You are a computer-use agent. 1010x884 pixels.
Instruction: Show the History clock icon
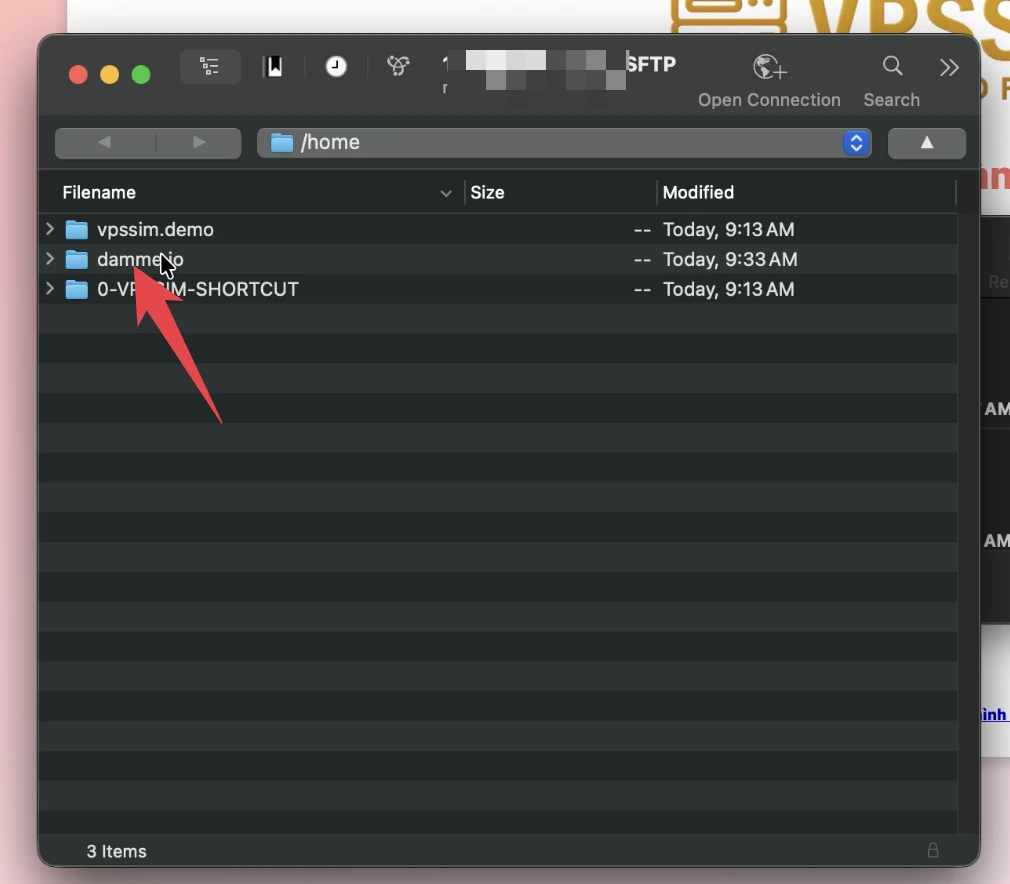pyautogui.click(x=336, y=66)
